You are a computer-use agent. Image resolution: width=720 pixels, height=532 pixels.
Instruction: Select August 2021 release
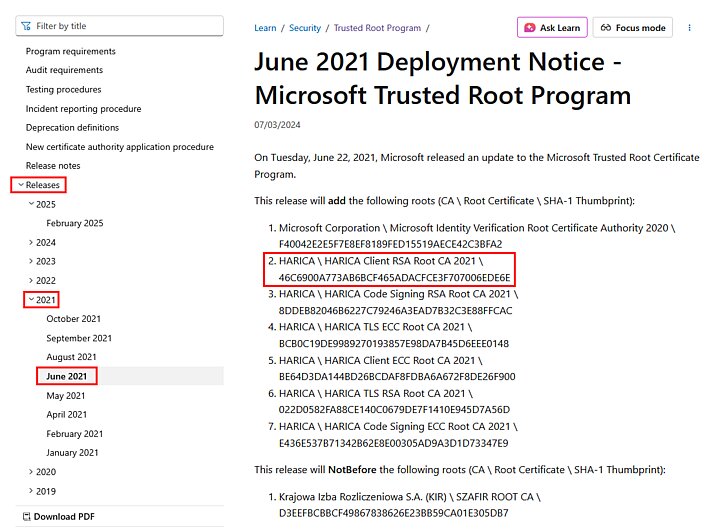click(x=72, y=357)
